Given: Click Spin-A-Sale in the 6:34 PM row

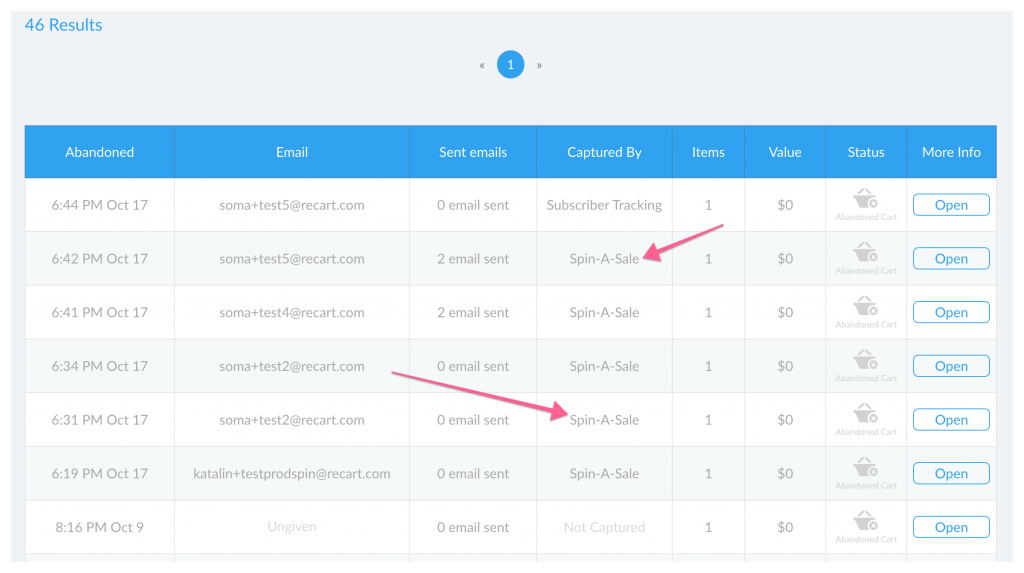Looking at the screenshot, I should (x=604, y=366).
